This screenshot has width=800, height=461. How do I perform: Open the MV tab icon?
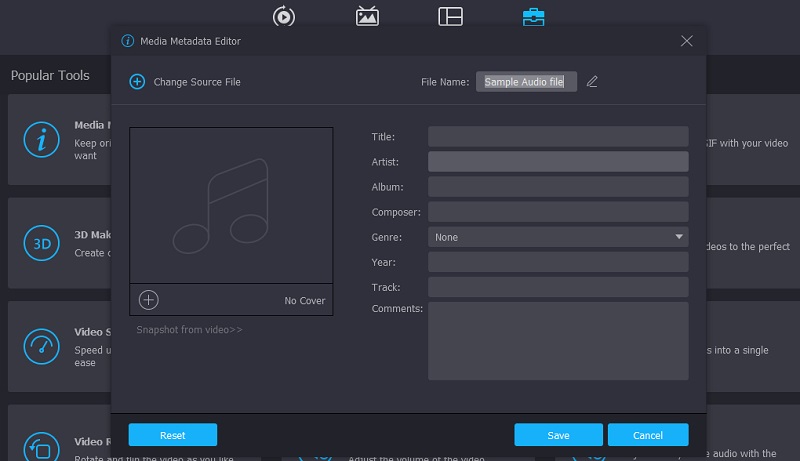[367, 16]
